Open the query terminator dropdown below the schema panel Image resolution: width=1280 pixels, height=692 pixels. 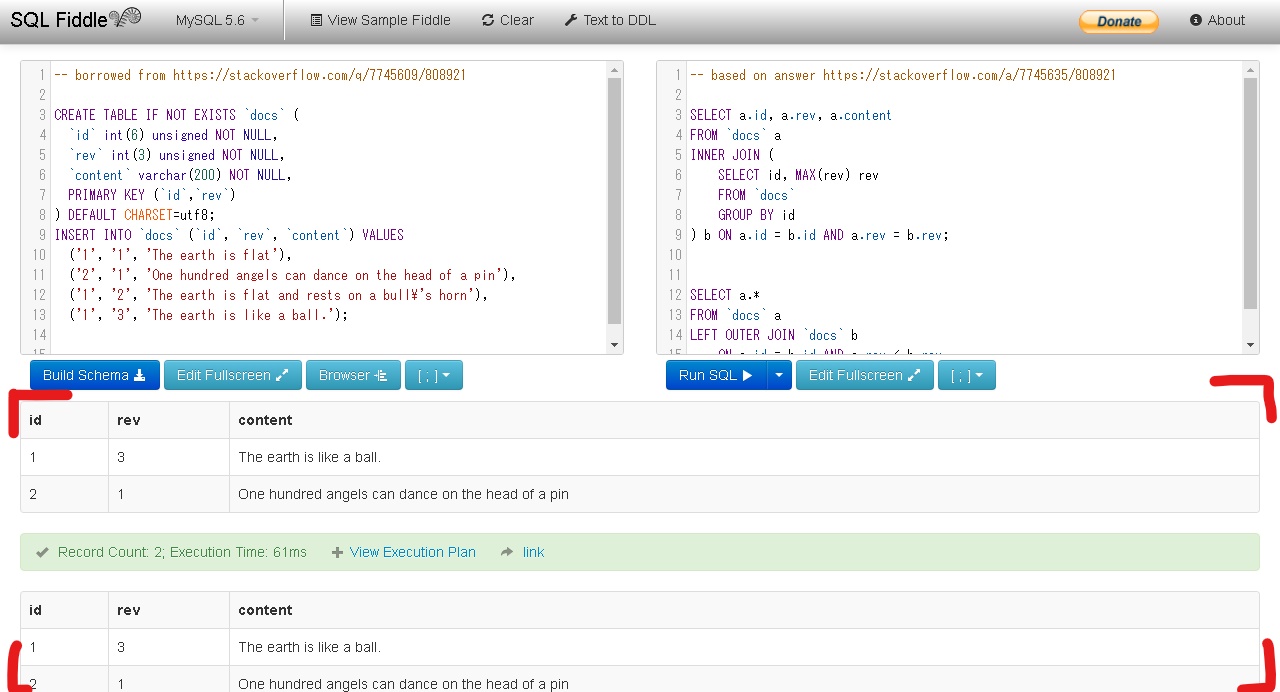coord(434,374)
